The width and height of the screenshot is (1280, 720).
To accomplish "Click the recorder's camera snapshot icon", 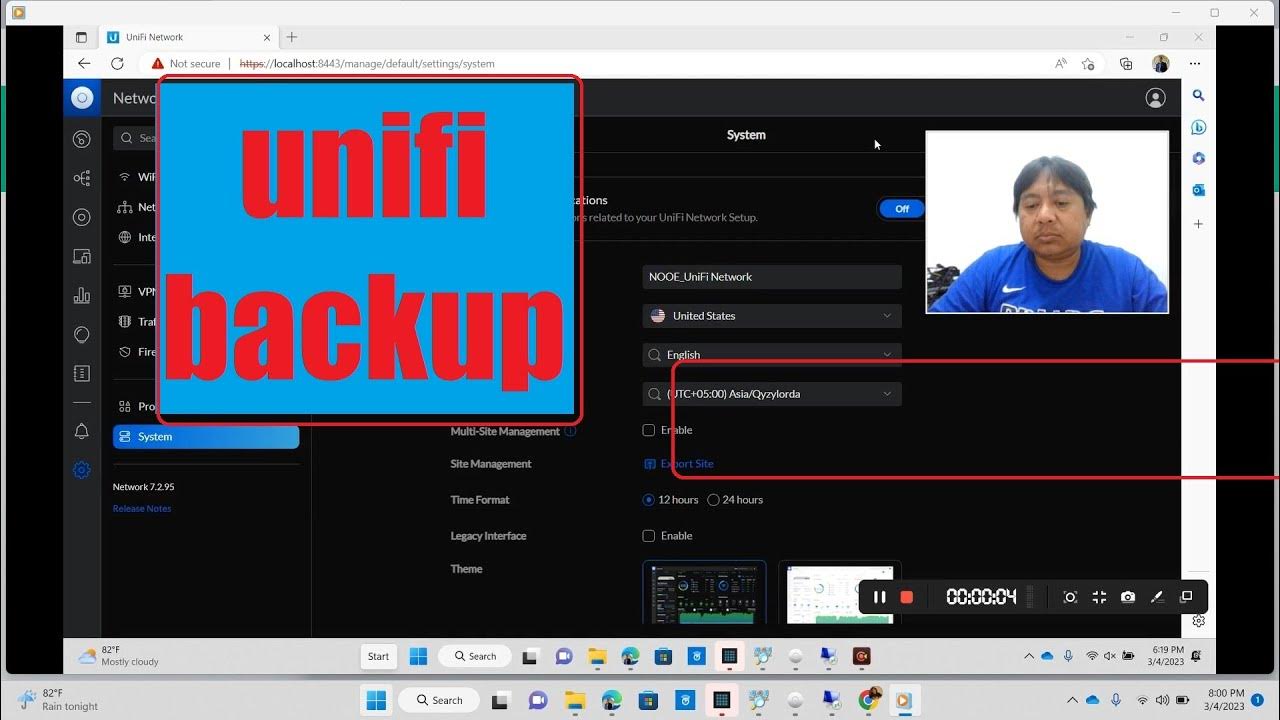I will (x=1128, y=597).
